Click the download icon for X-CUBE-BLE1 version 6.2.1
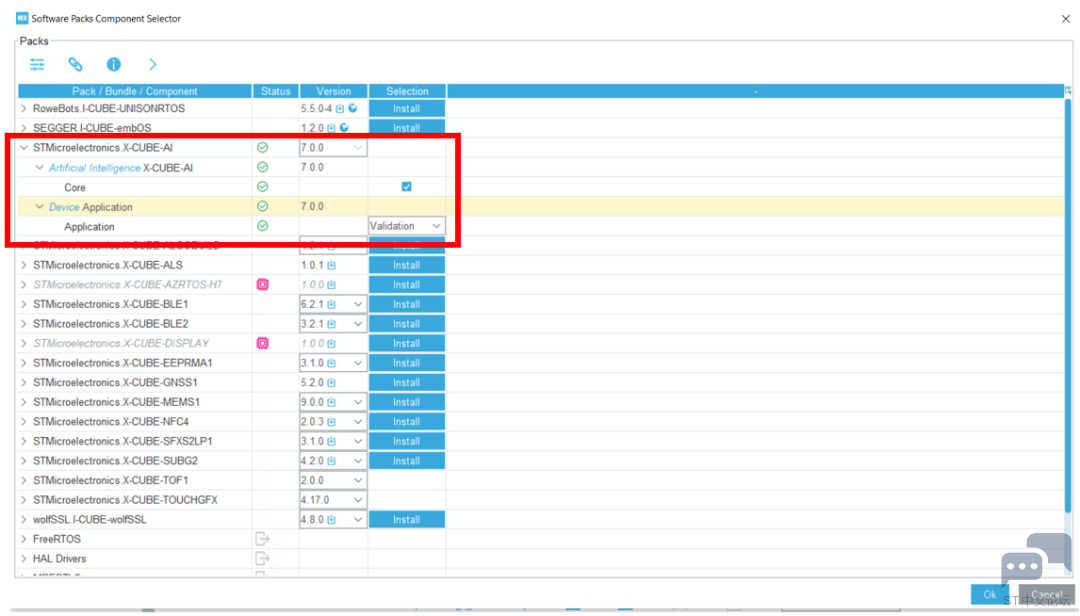 point(331,305)
